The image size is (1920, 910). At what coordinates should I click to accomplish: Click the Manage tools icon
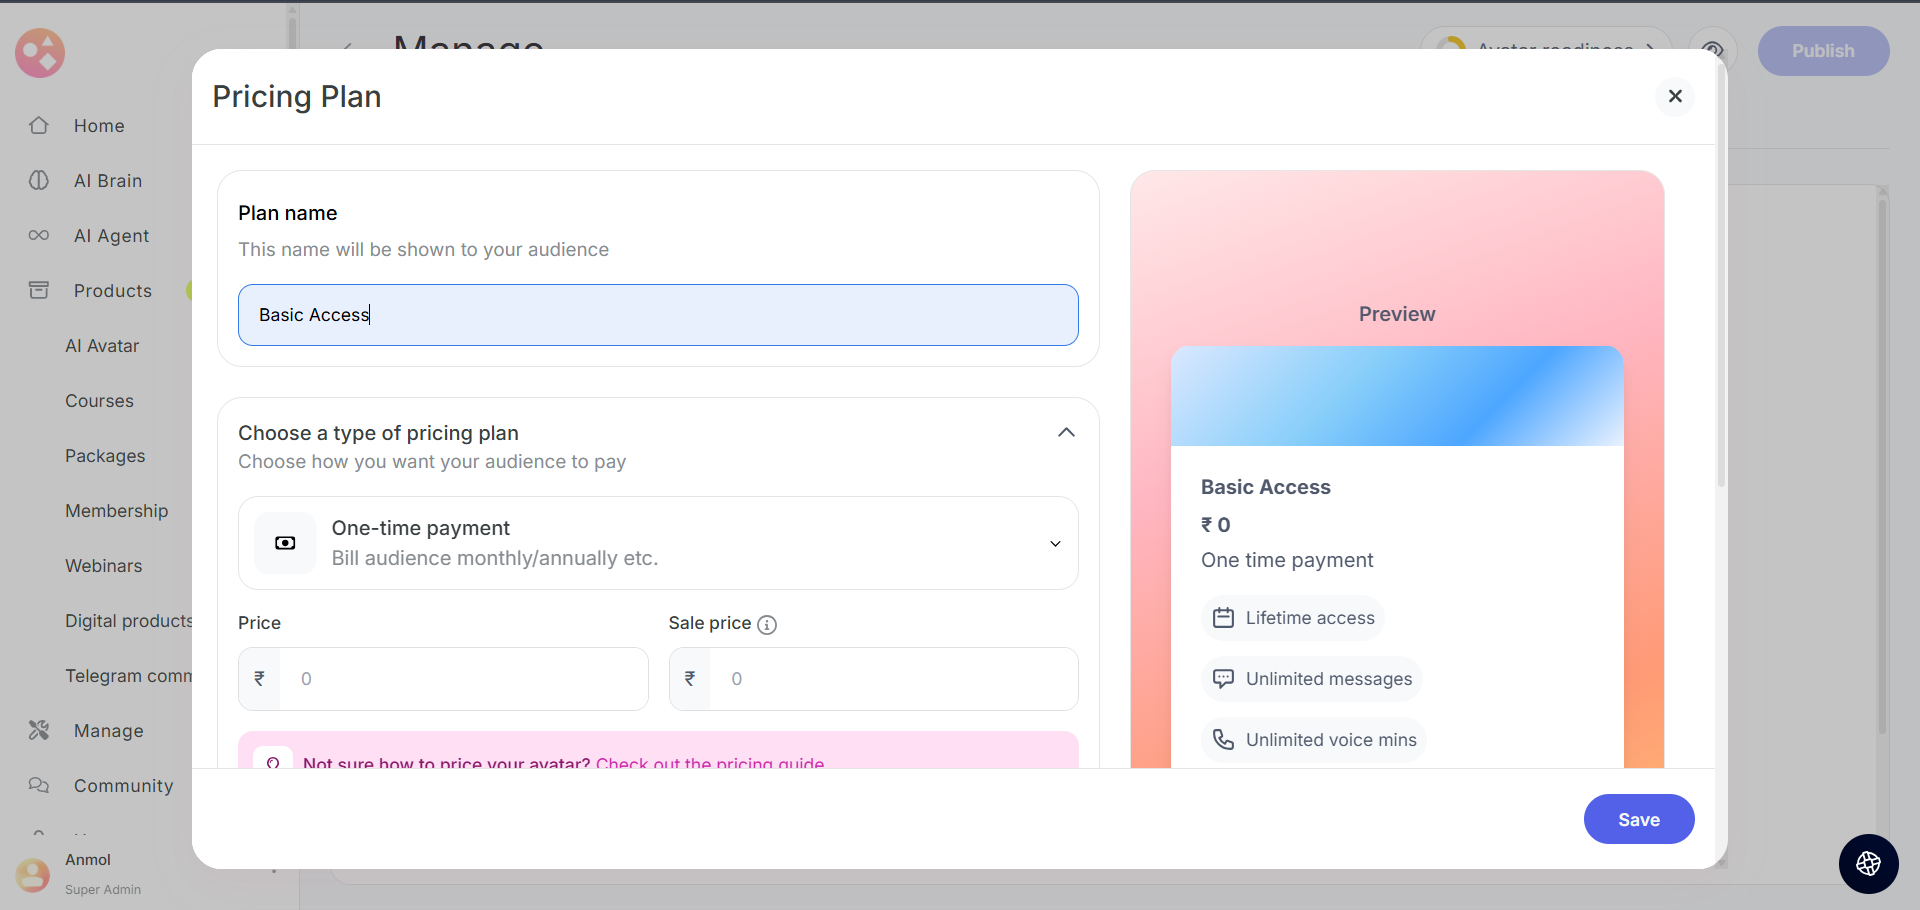pyautogui.click(x=39, y=731)
